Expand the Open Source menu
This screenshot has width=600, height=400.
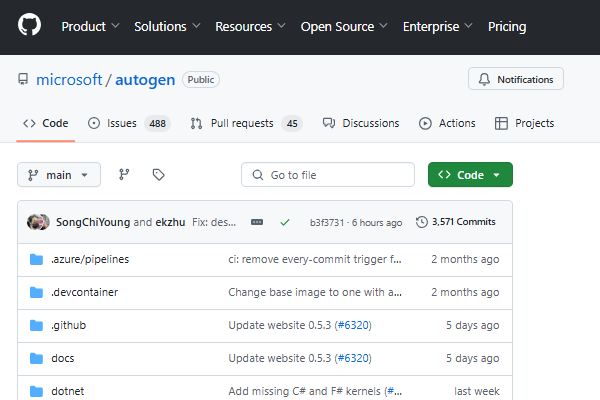tap(344, 26)
